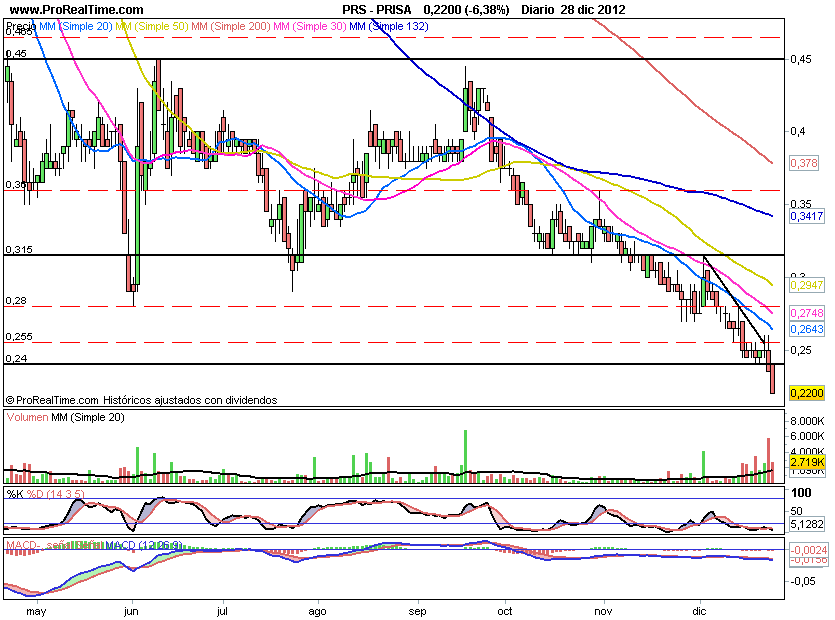The image size is (835, 620).
Task: Select the MM (Simple 132) legend label
Action: click(389, 26)
